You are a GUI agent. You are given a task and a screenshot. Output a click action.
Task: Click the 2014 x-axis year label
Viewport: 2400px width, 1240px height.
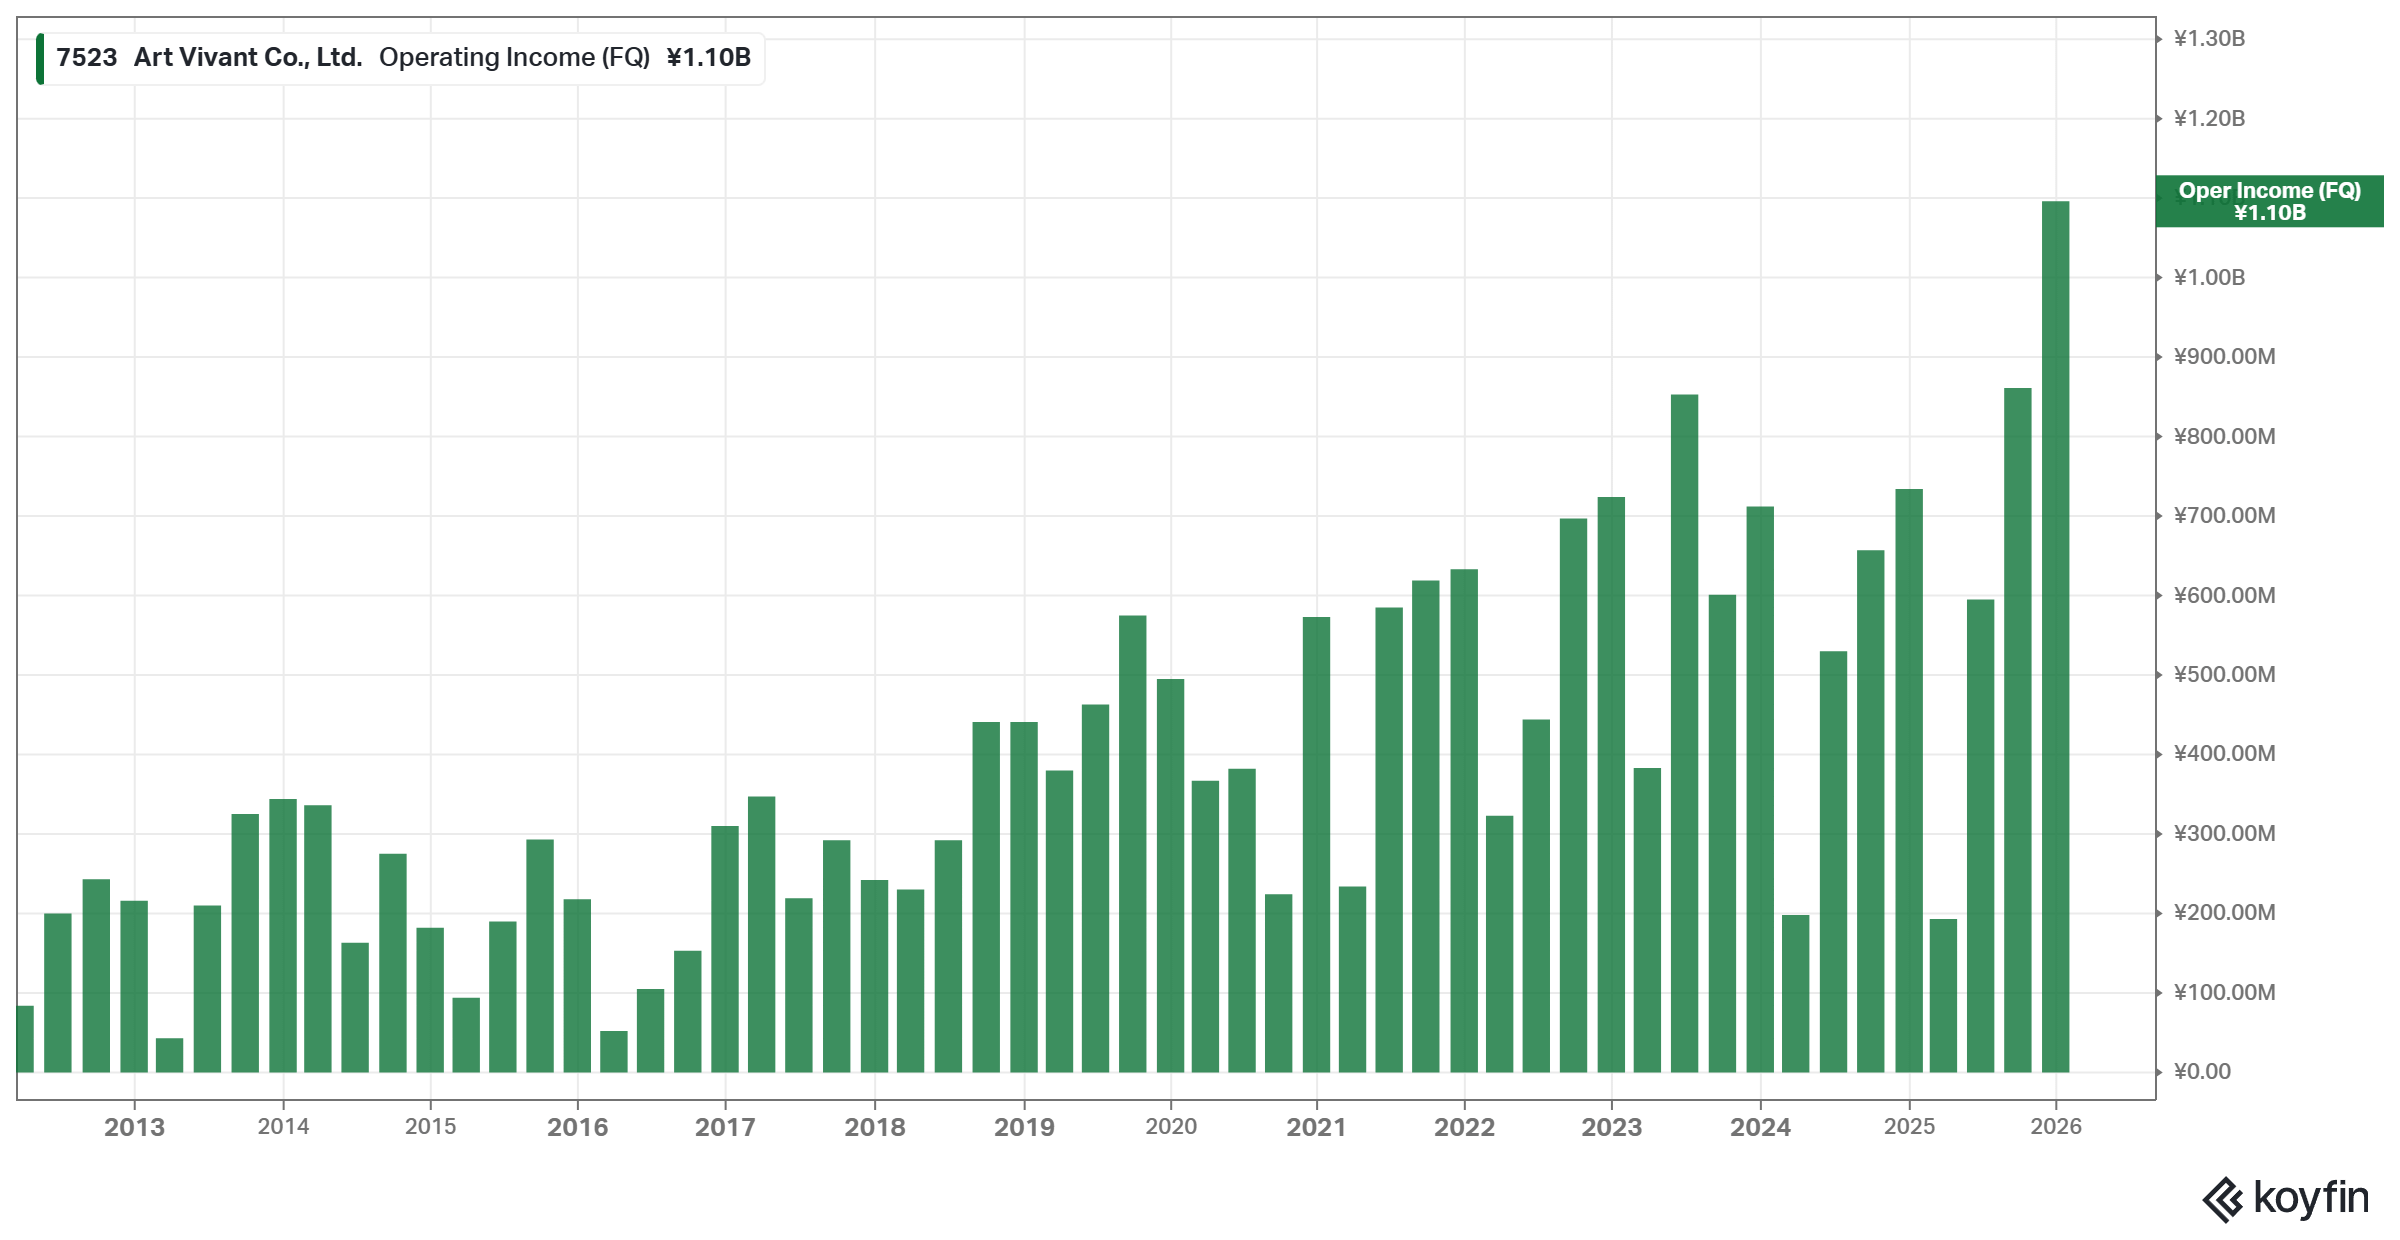[283, 1127]
